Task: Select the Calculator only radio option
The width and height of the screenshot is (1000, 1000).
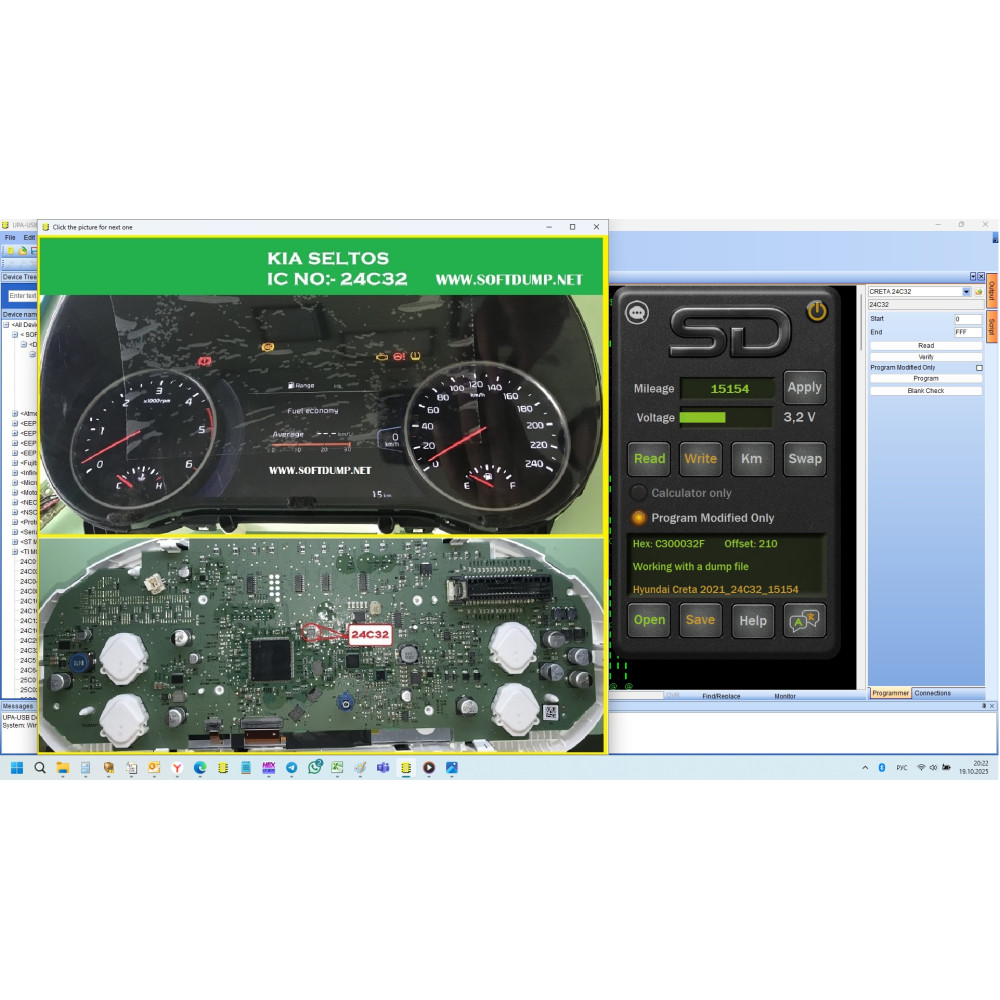Action: click(638, 493)
